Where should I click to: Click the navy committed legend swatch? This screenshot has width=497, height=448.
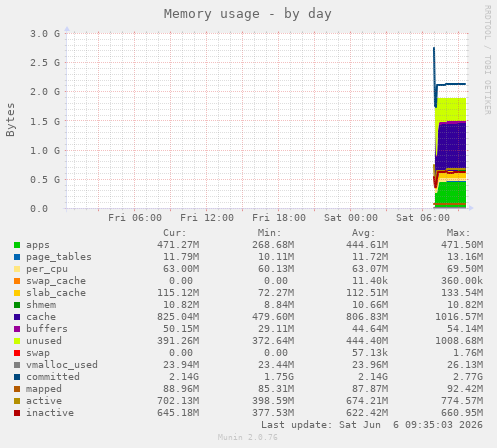click(17, 377)
